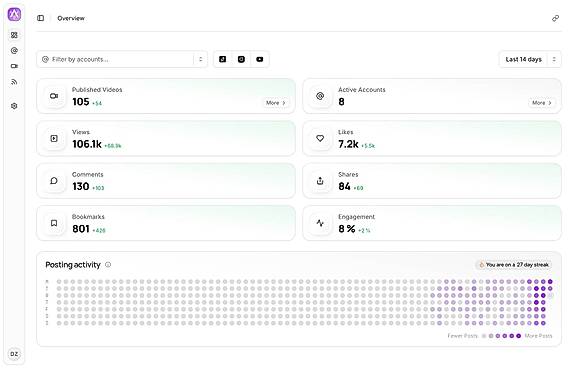Open the dashboard grid icon in sidebar

click(x=14, y=35)
